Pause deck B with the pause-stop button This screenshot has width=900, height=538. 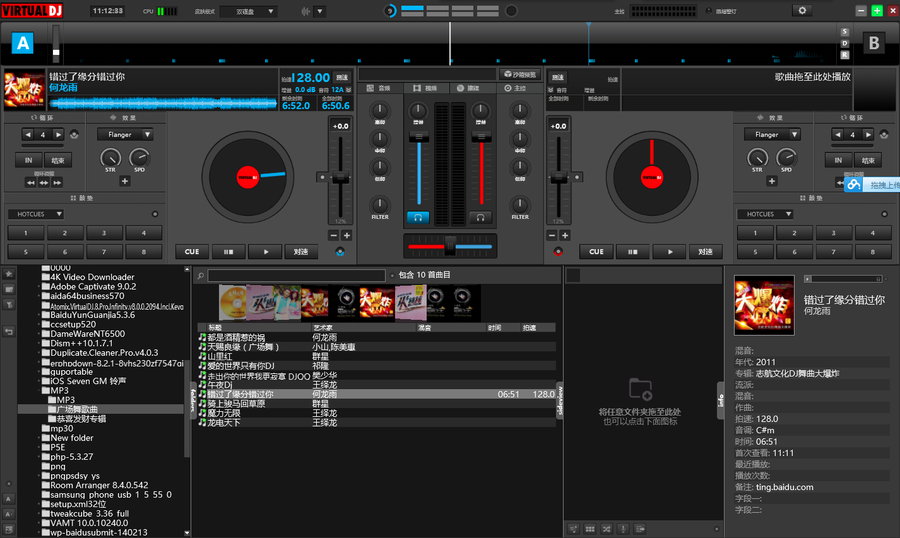pos(633,251)
